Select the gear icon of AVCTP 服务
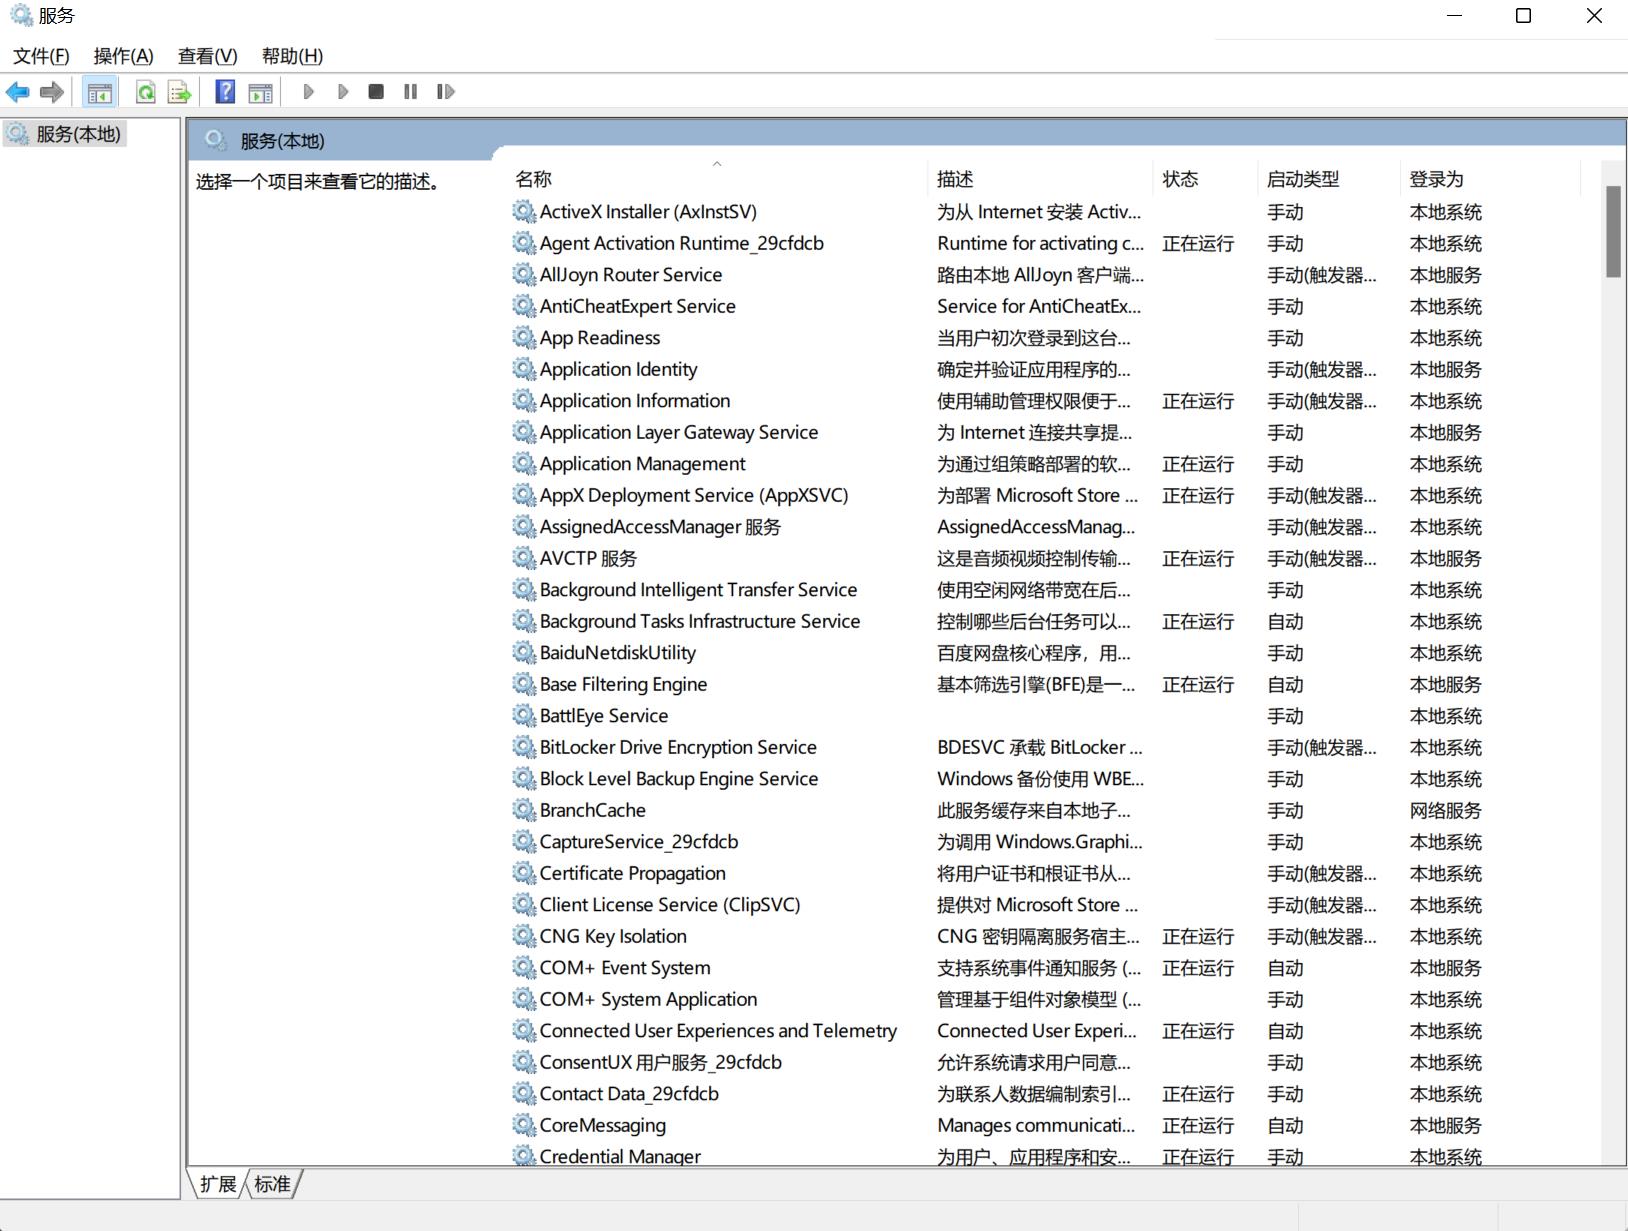Image resolution: width=1628 pixels, height=1231 pixels. (524, 558)
